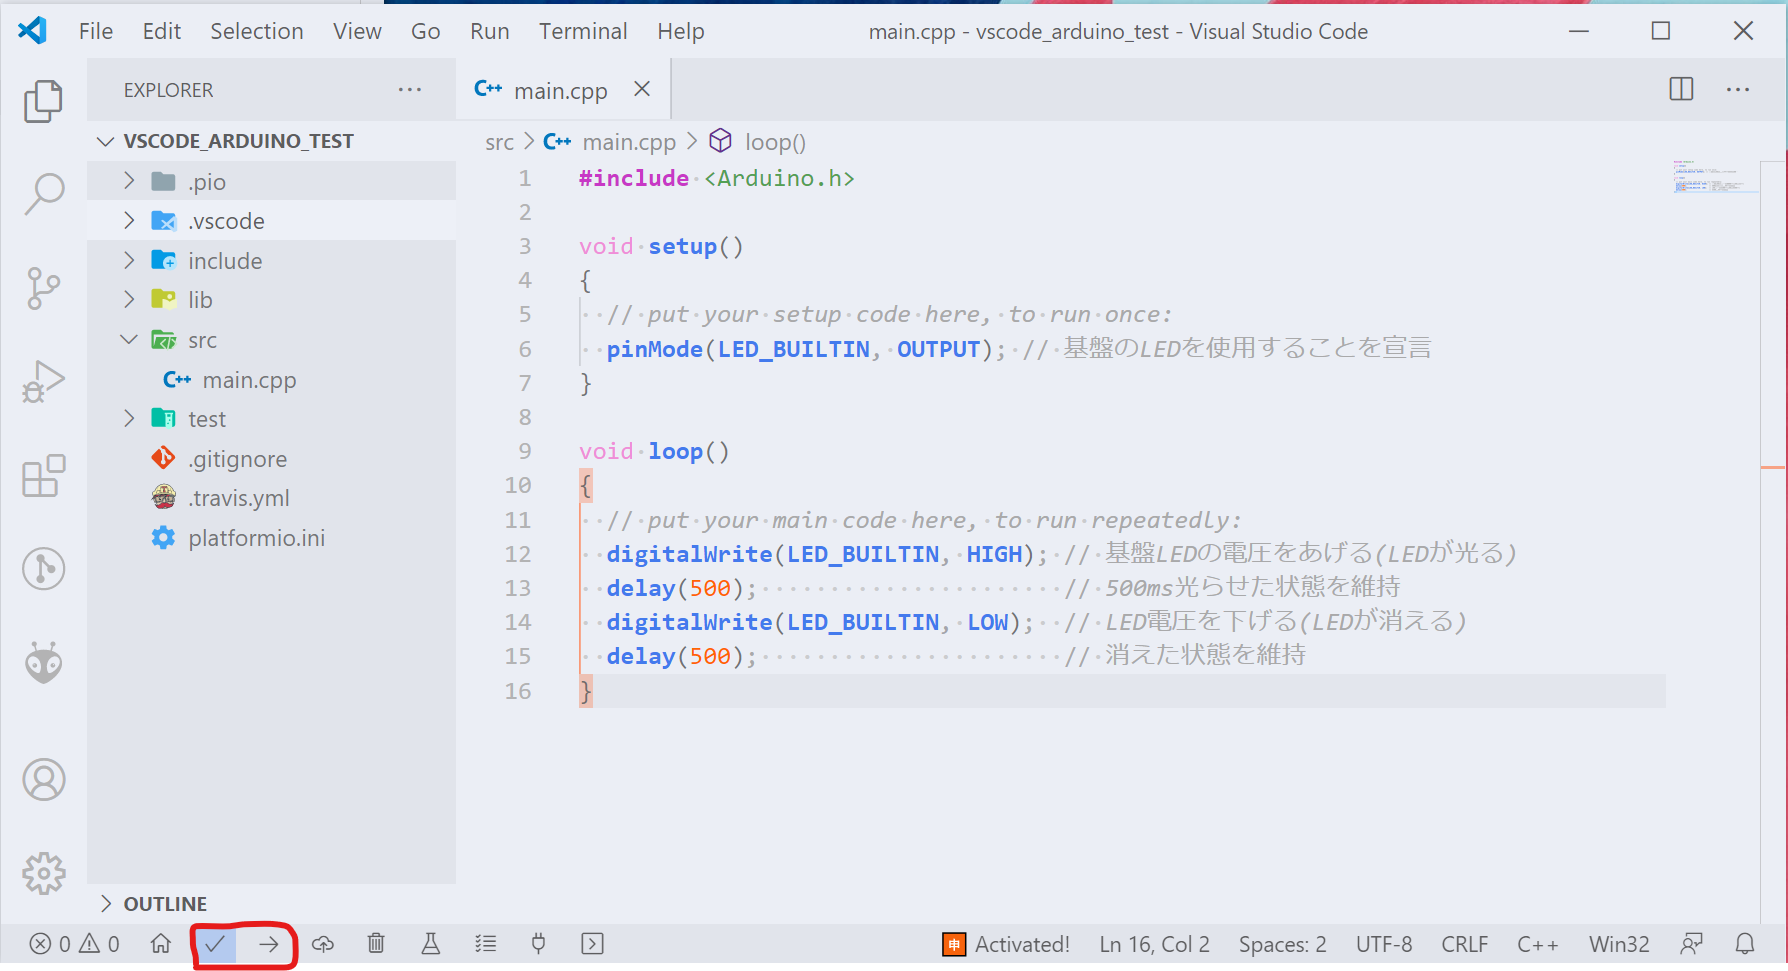The height and width of the screenshot is (971, 1788).
Task: Open the .travis.yml file
Action: tap(271, 498)
